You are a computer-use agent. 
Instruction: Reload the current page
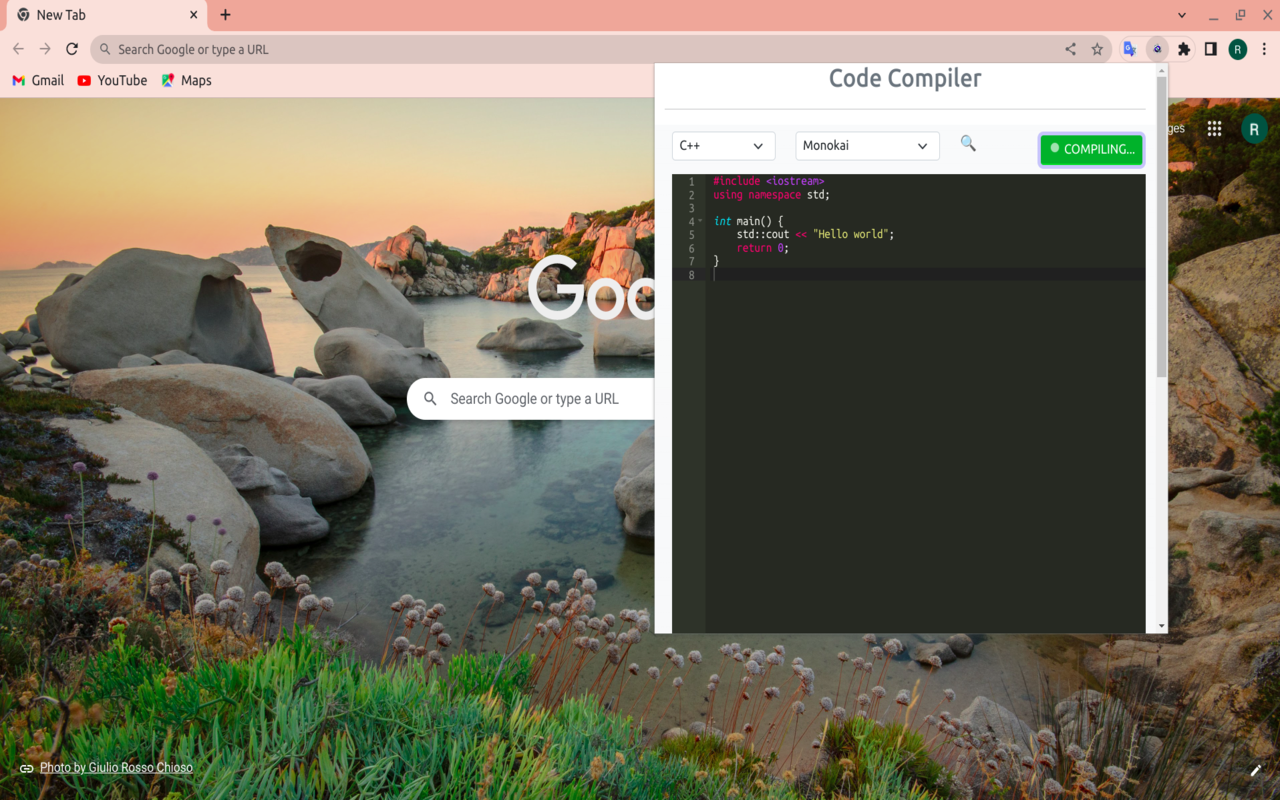[72, 49]
